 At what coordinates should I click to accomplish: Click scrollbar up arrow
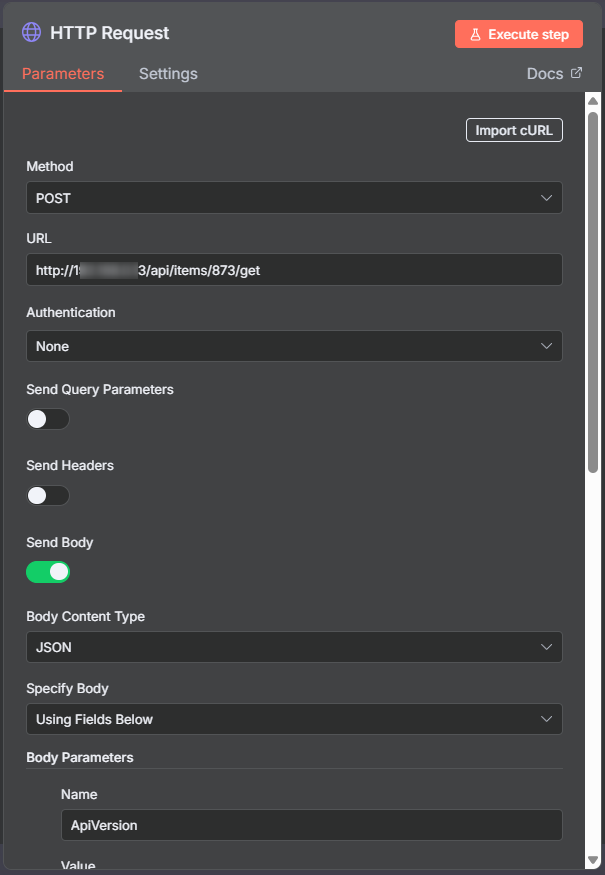tap(593, 101)
